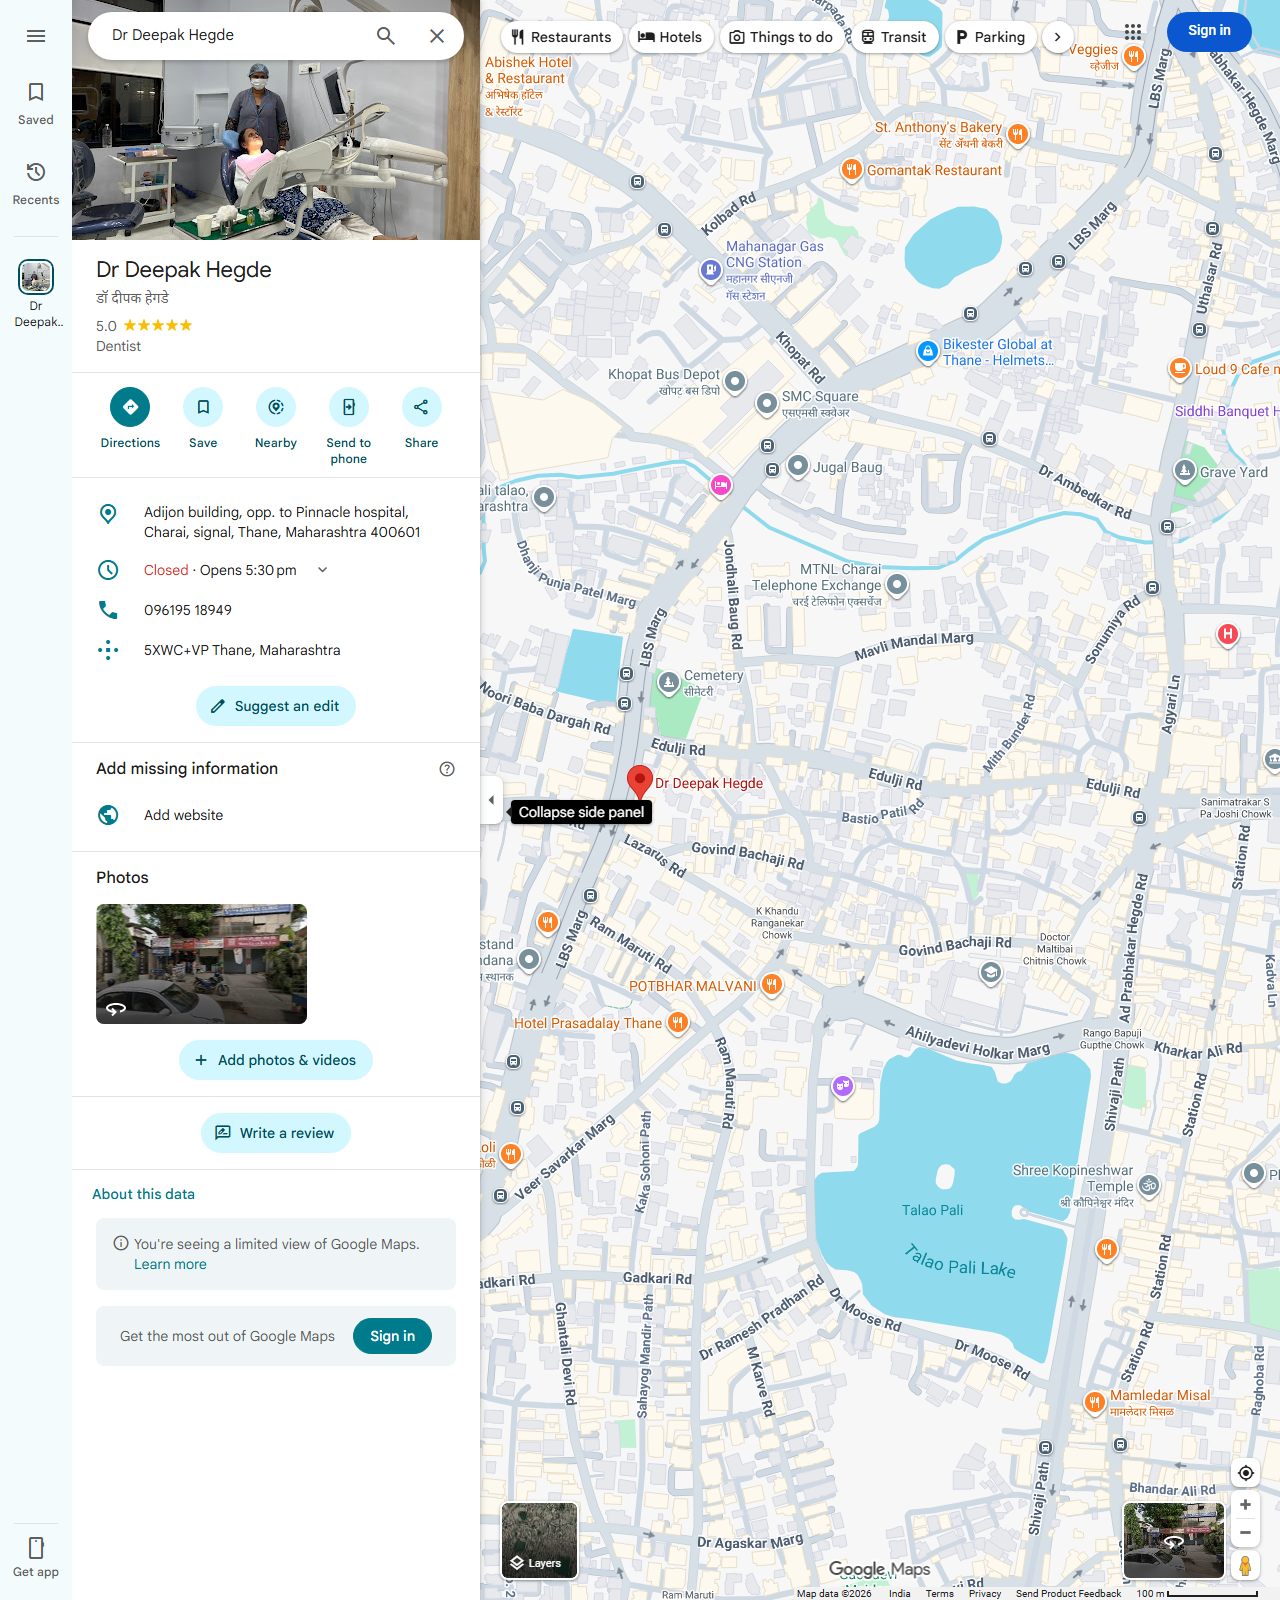The width and height of the screenshot is (1280, 1600).
Task: Click the Suggest an edit button
Action: [x=276, y=706]
